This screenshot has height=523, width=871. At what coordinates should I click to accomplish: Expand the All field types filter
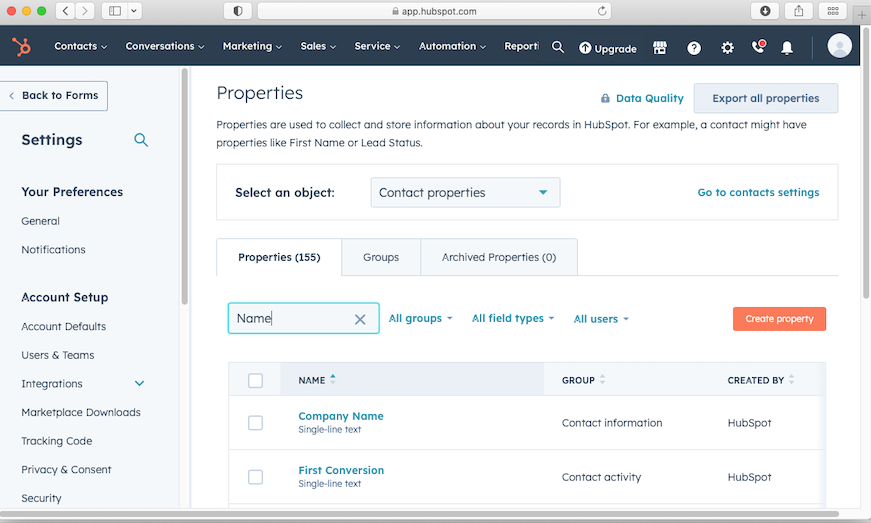click(x=512, y=318)
